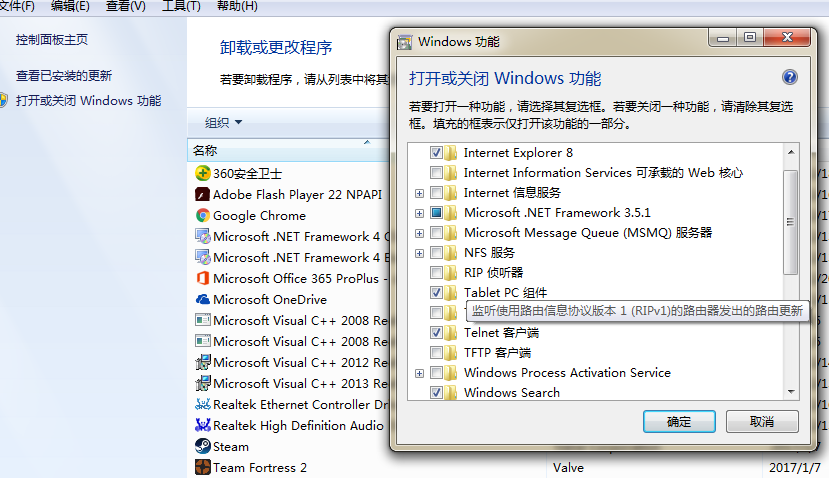
Task: Click the 确定 button
Action: (x=679, y=421)
